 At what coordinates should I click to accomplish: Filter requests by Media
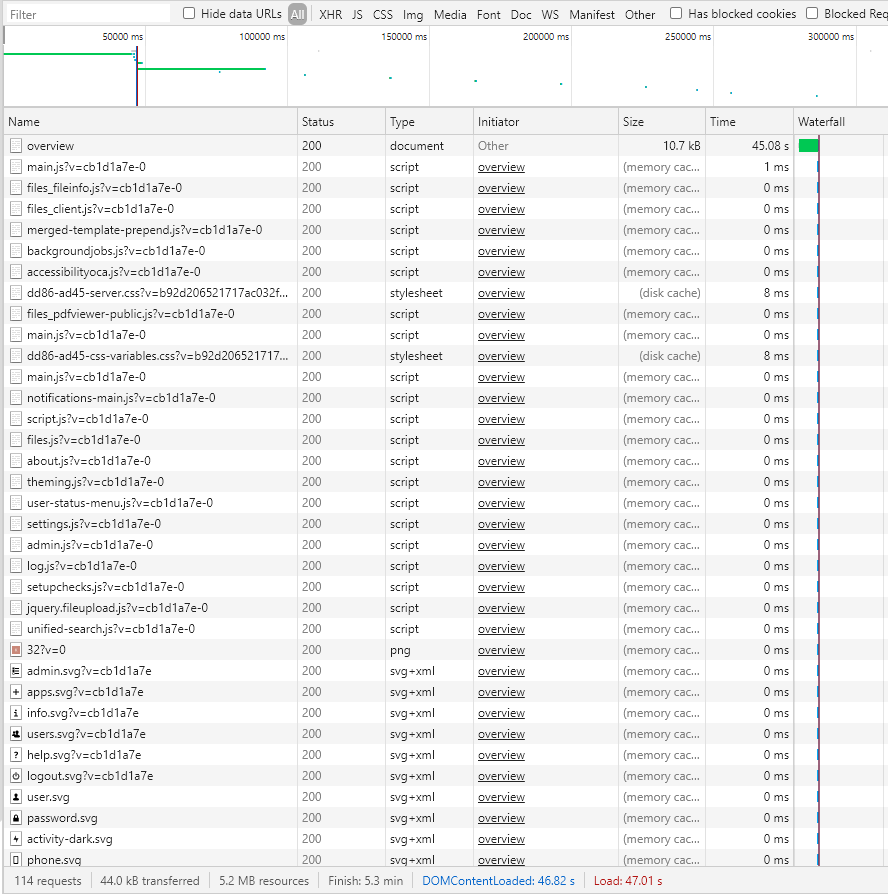click(x=450, y=15)
